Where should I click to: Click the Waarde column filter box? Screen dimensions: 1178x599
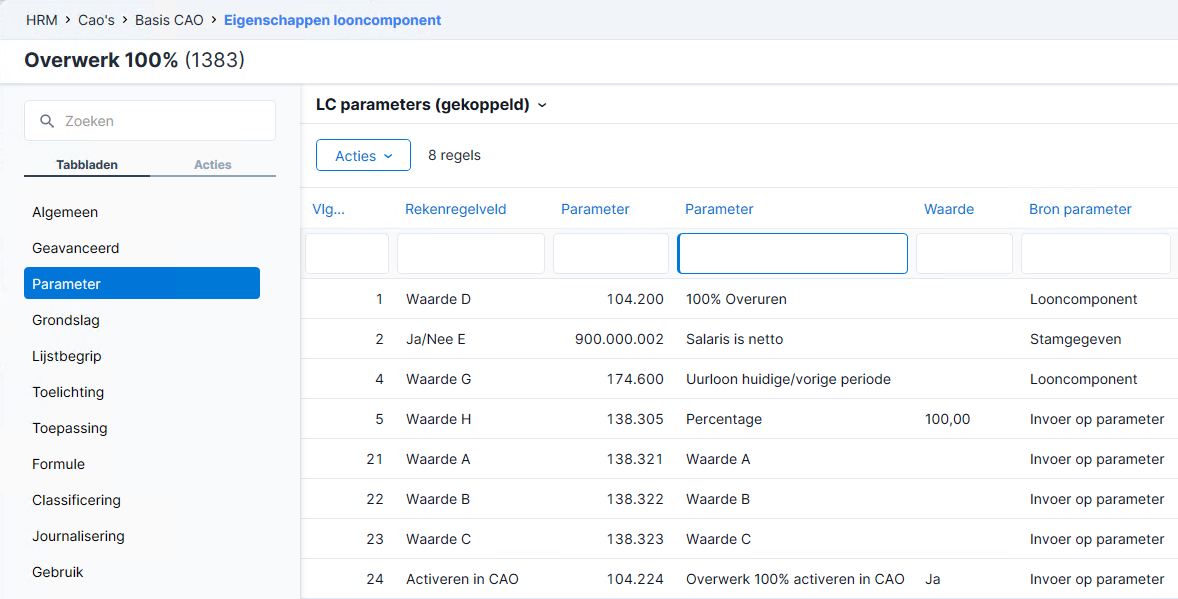[964, 253]
